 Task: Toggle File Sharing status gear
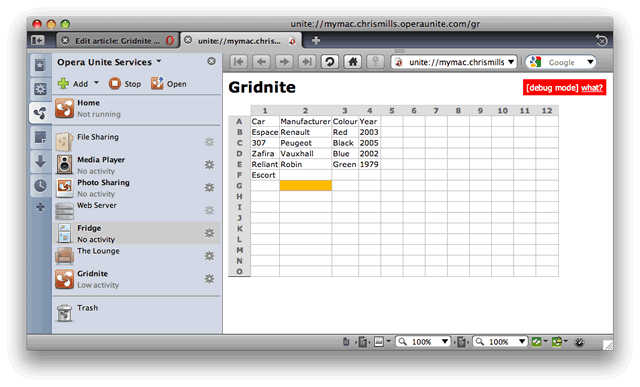tap(209, 142)
